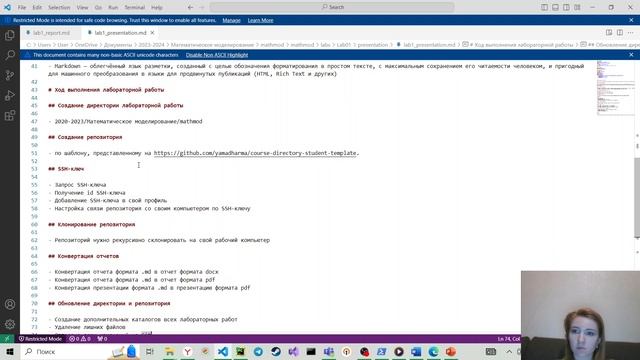Open Steam from the taskbar

pos(276,351)
